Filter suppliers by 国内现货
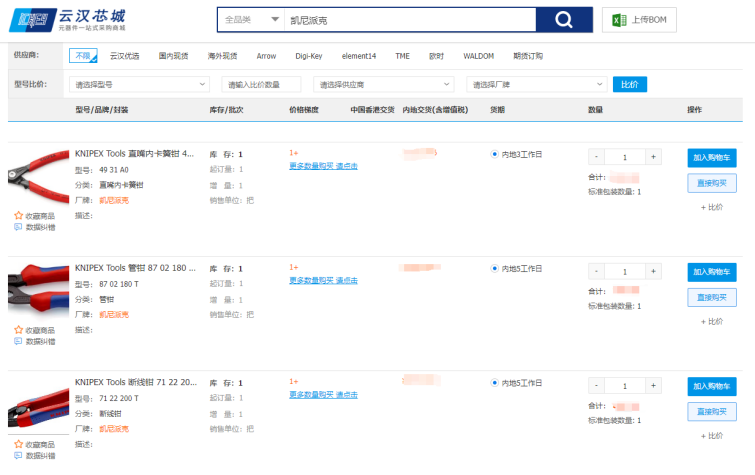 (x=173, y=56)
